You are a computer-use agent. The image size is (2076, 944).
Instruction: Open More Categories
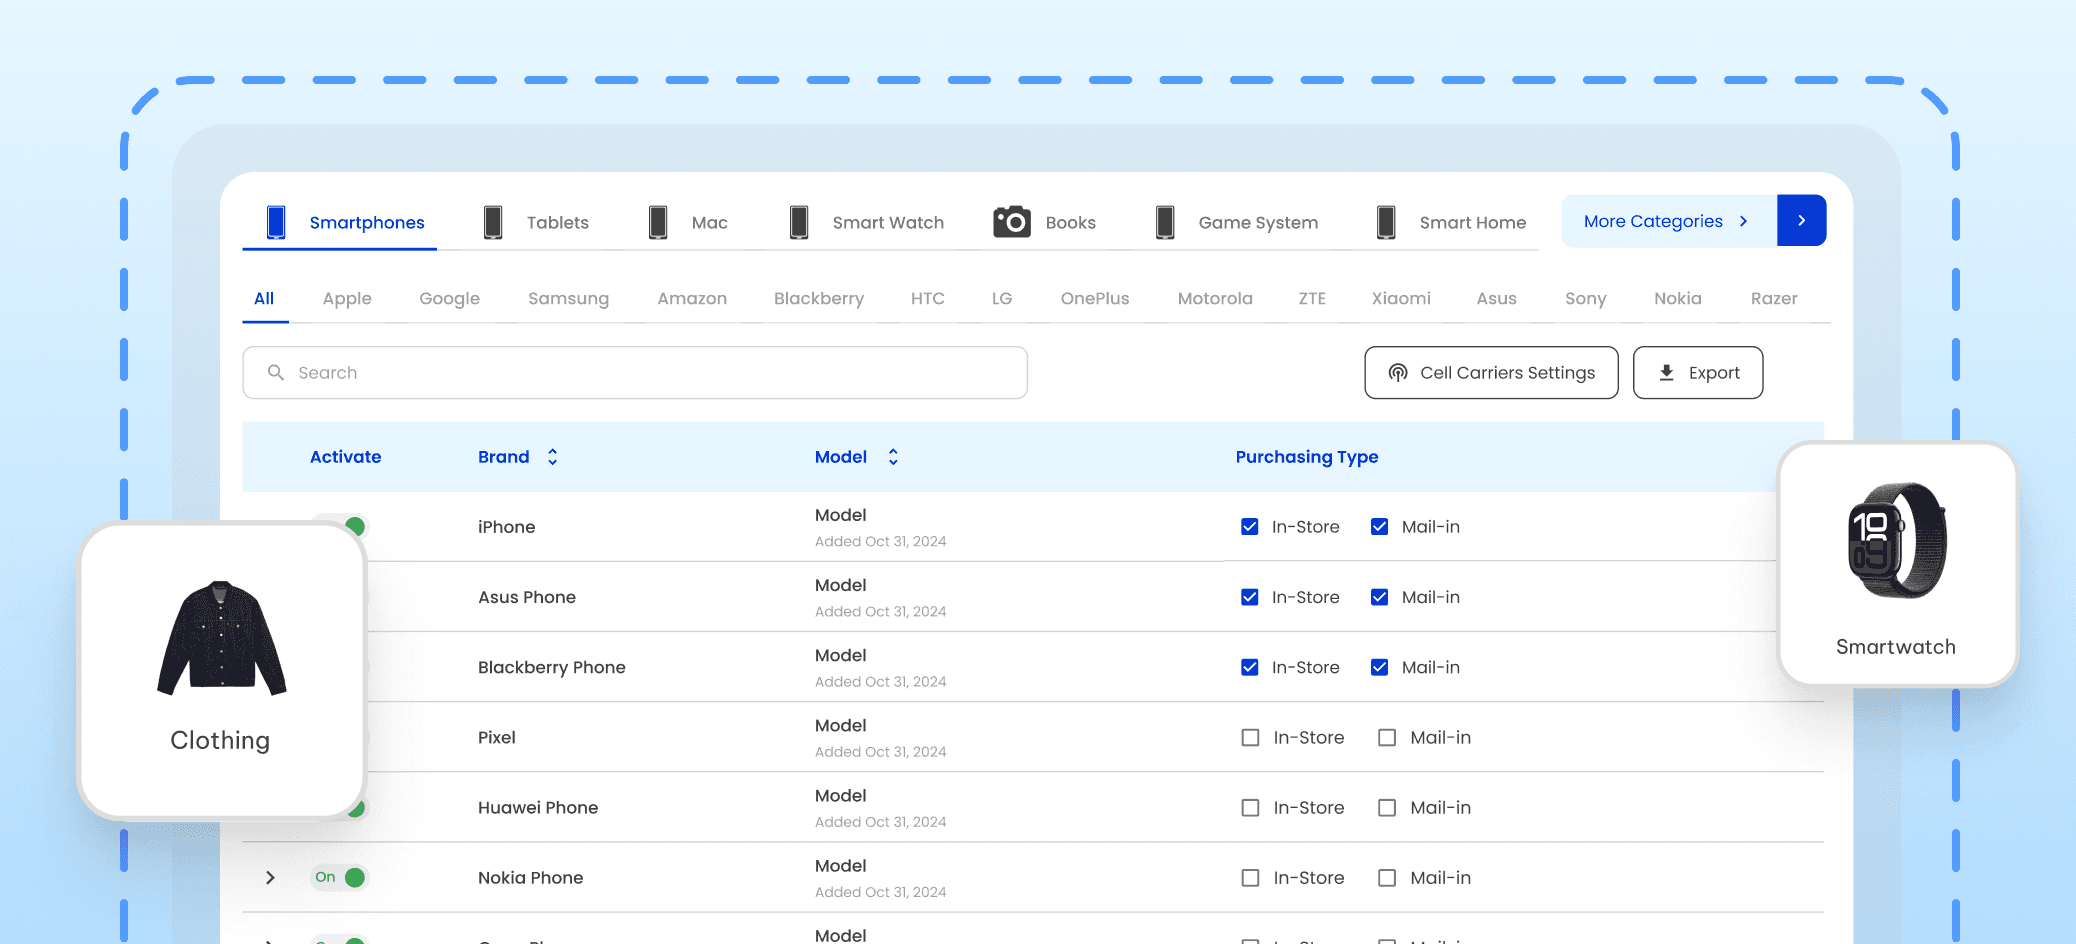click(1669, 221)
